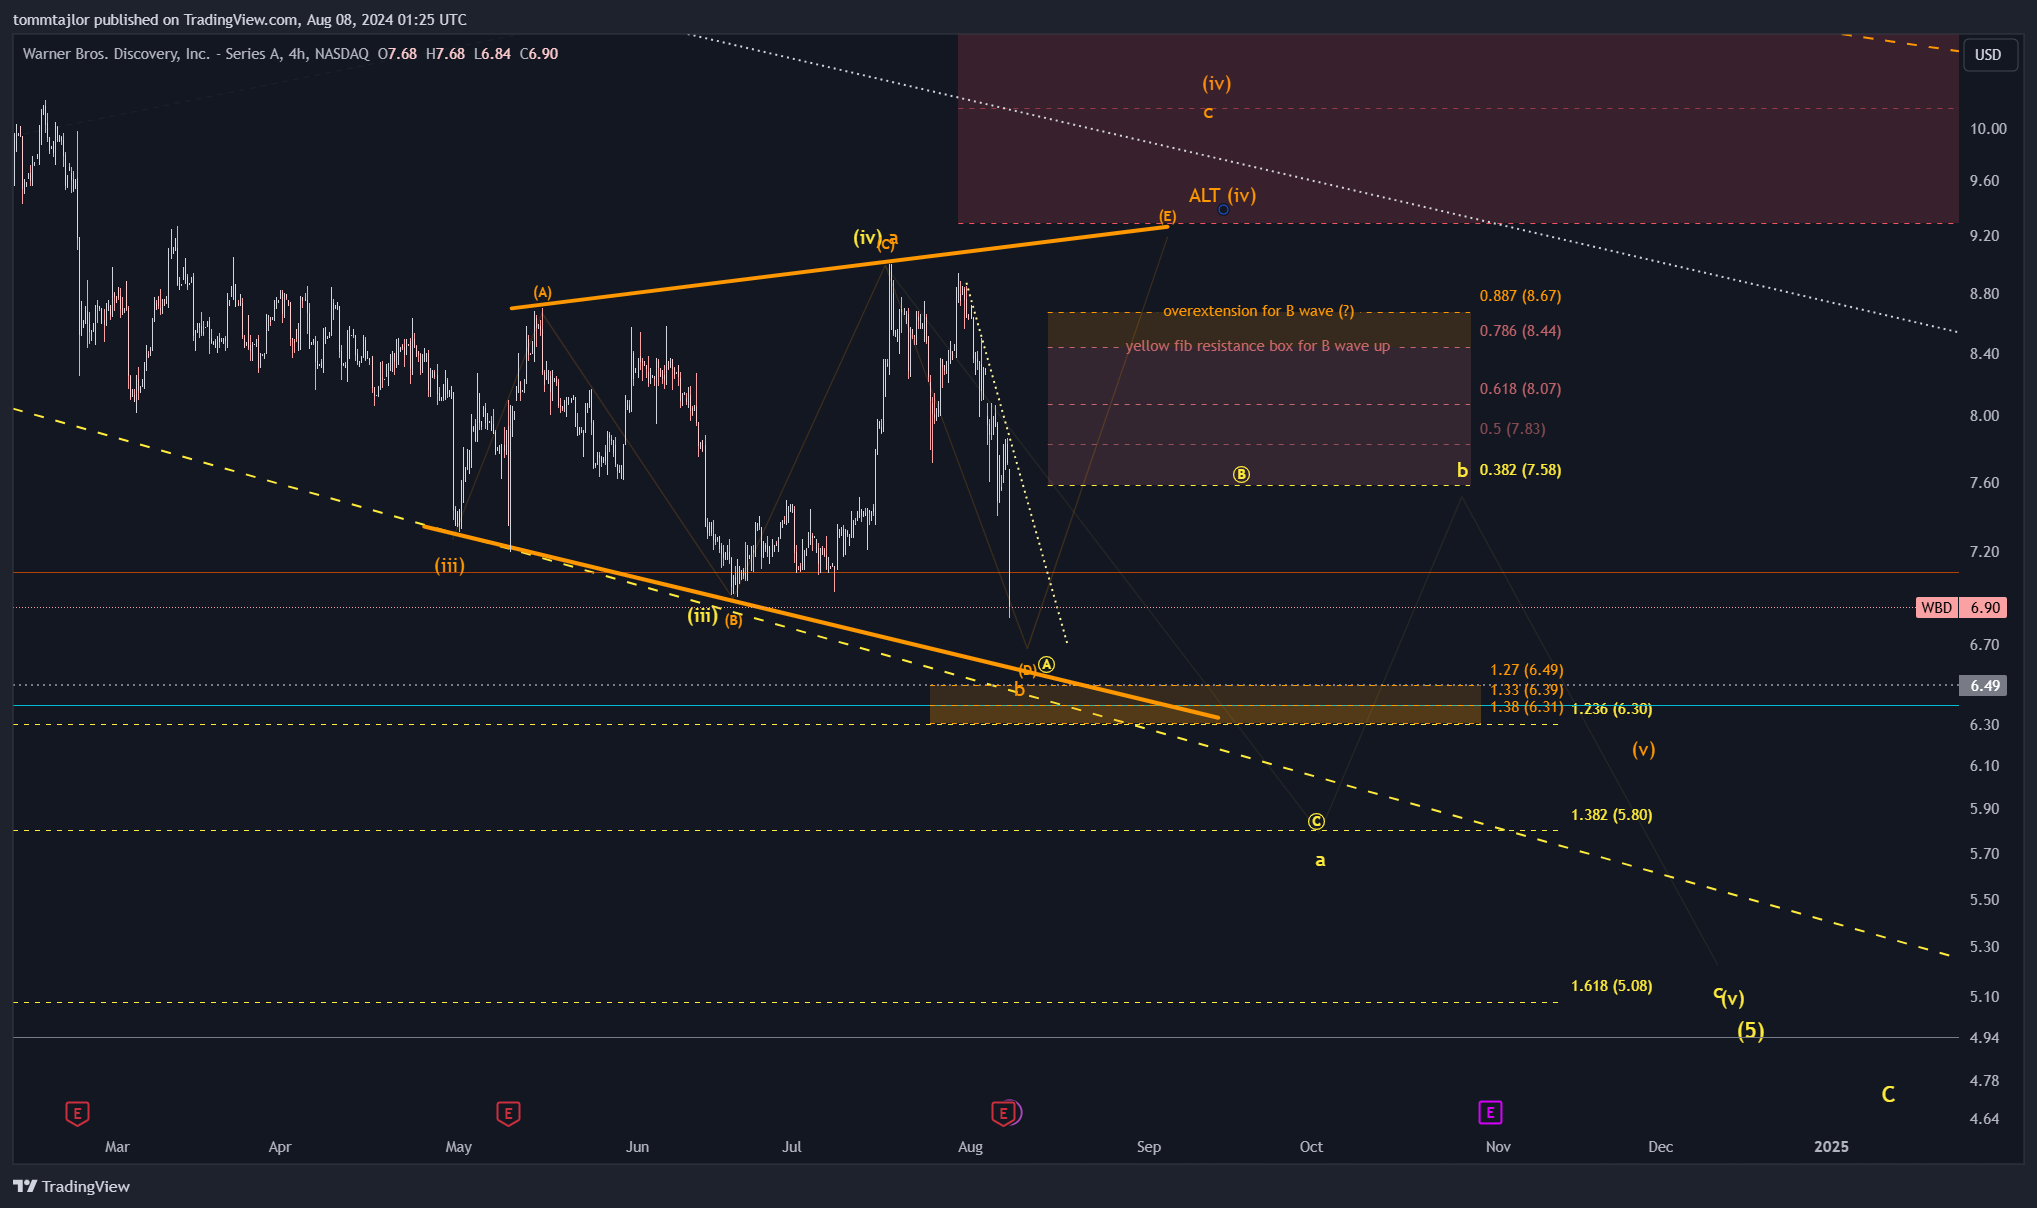Open the red earnings marker before Mar
The image size is (2037, 1208).
(x=77, y=1113)
